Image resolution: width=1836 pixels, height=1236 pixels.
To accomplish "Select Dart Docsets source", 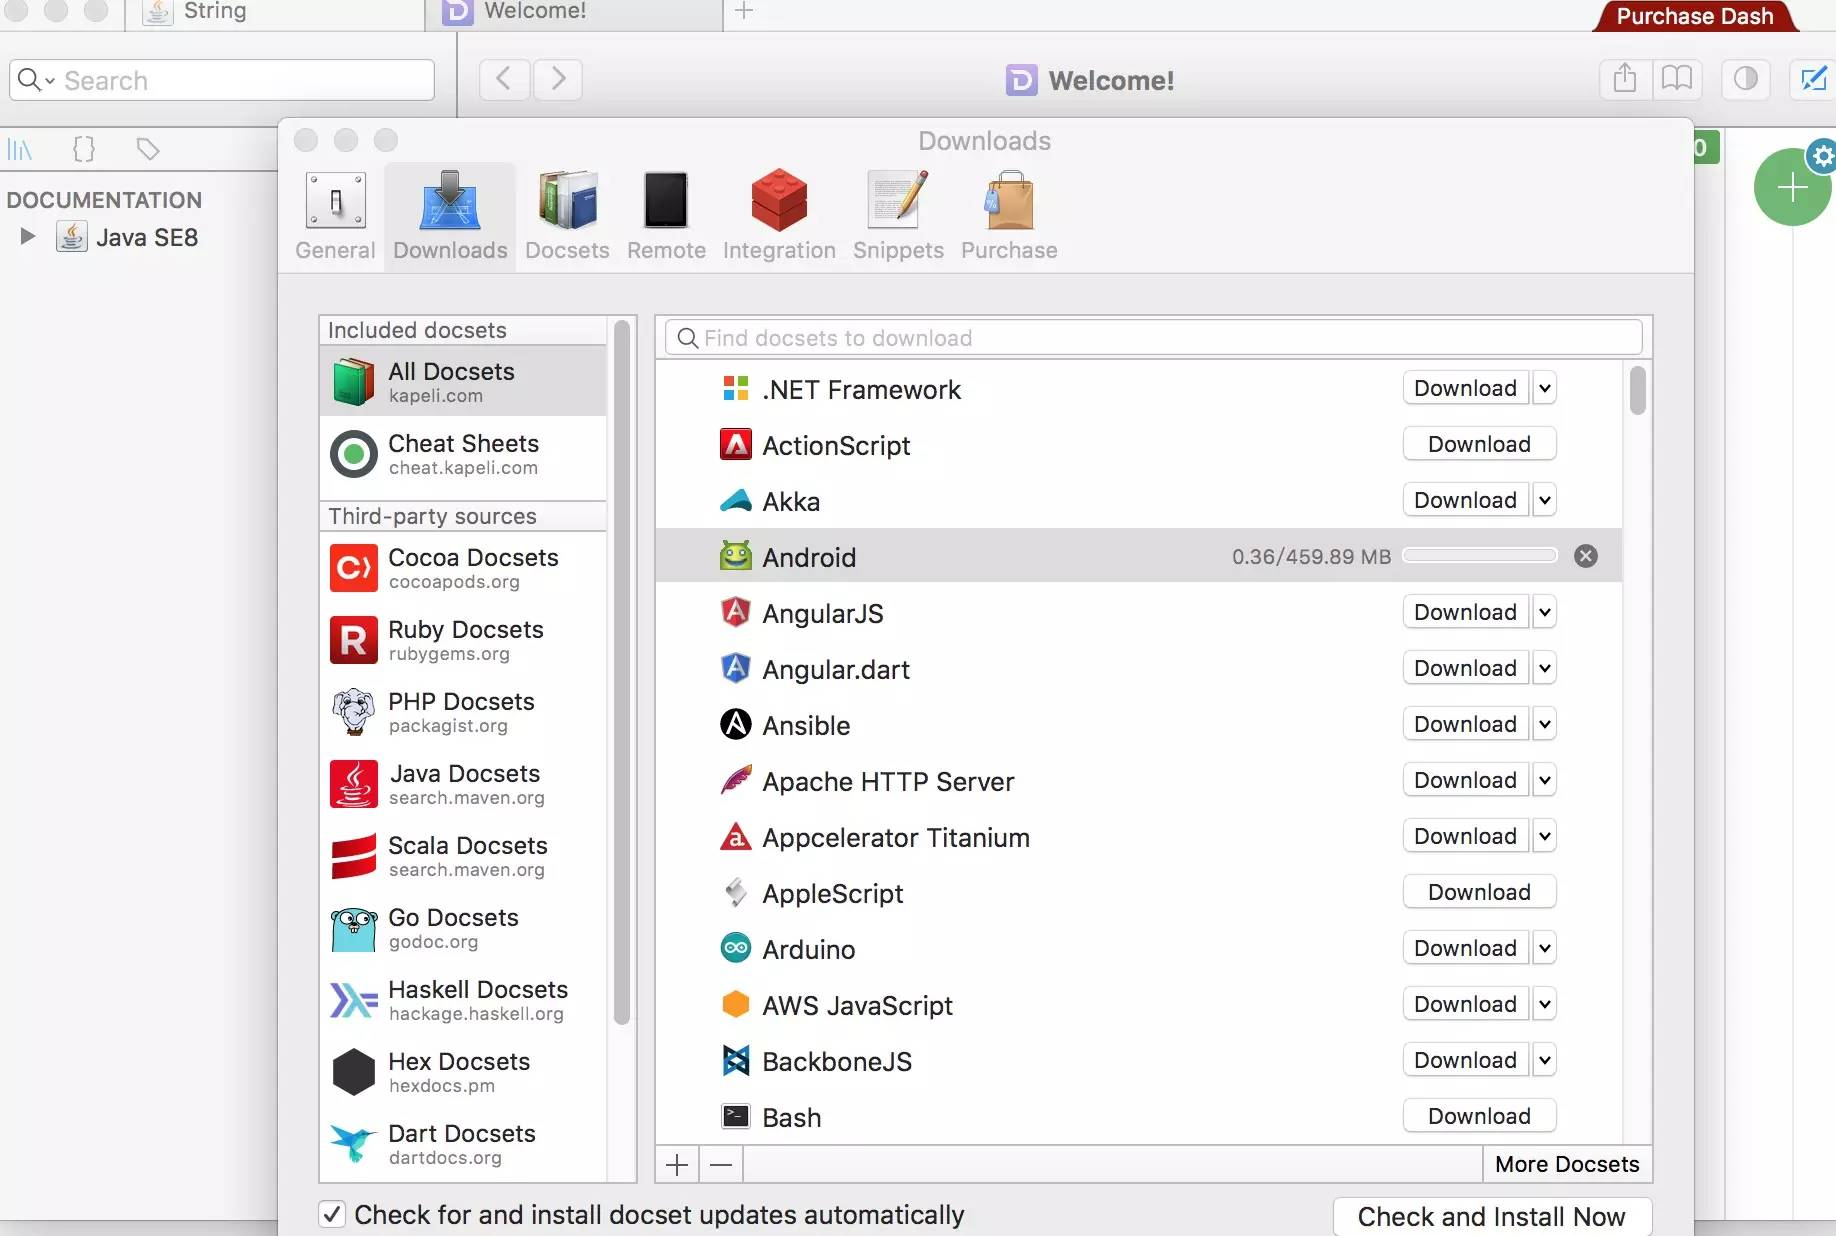I will pyautogui.click(x=463, y=1143).
